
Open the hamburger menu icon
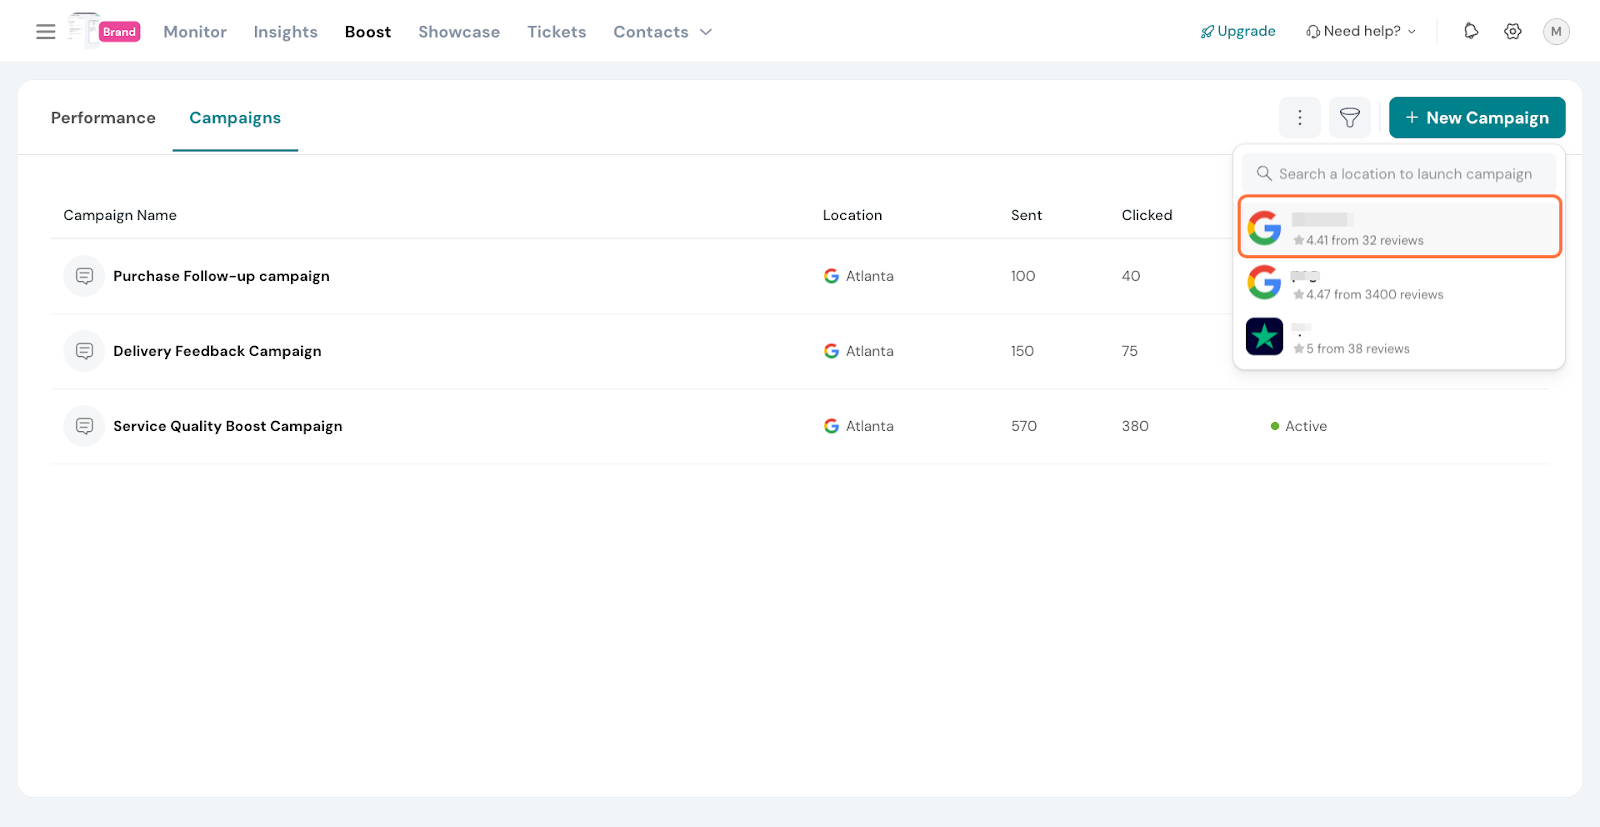tap(45, 32)
